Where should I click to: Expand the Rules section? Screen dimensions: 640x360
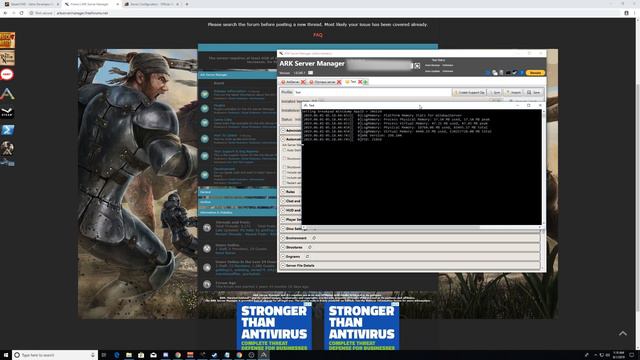[x=283, y=191]
